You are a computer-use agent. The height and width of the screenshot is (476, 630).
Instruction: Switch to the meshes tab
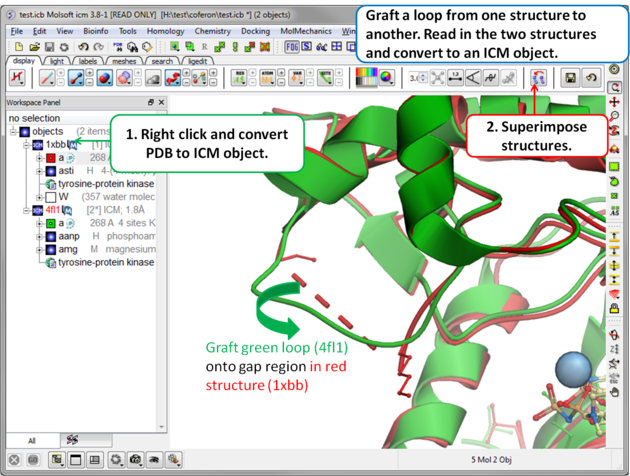pos(124,61)
